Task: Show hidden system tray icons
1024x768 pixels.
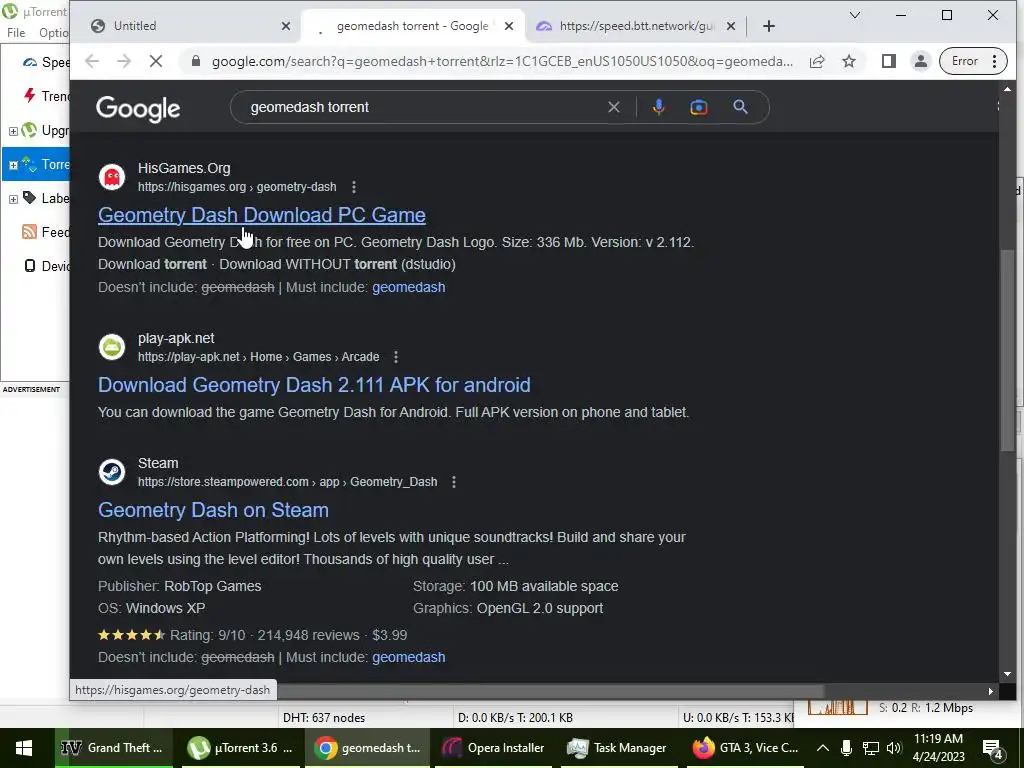Action: coord(823,748)
